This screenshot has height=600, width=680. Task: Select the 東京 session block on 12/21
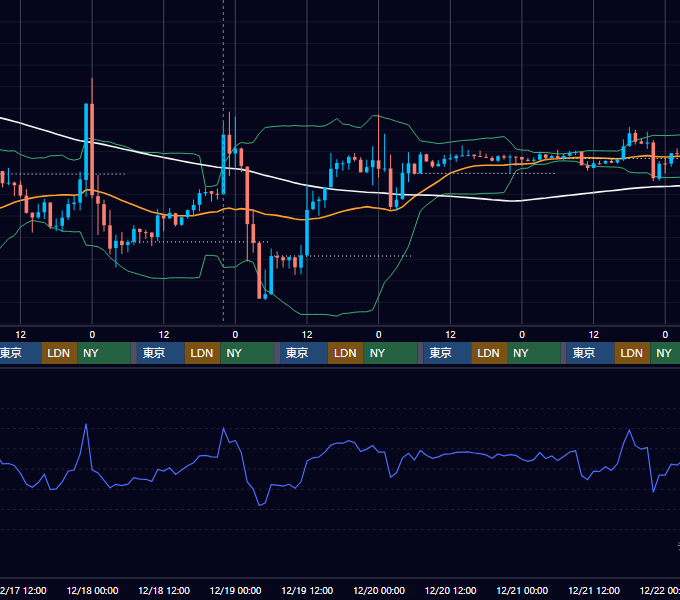(x=591, y=353)
